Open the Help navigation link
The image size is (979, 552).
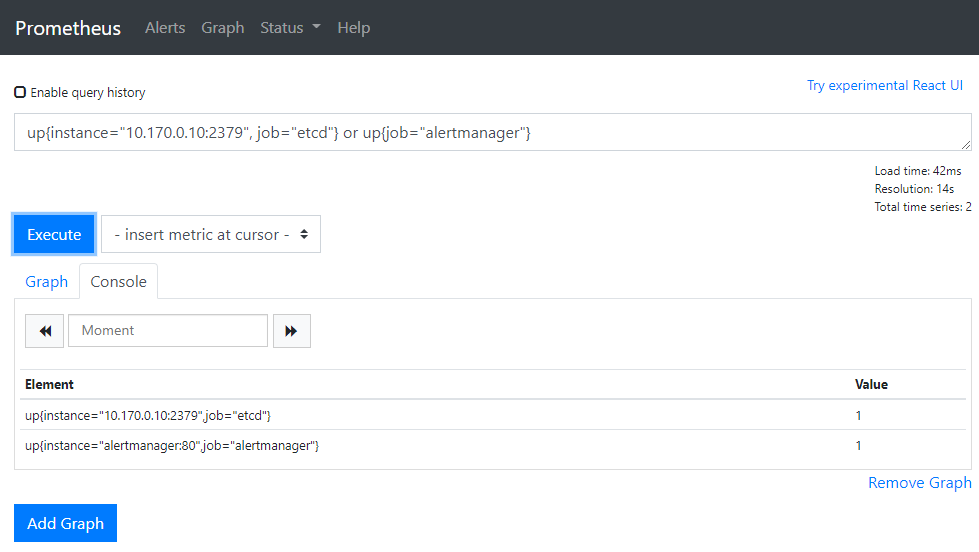tap(353, 28)
